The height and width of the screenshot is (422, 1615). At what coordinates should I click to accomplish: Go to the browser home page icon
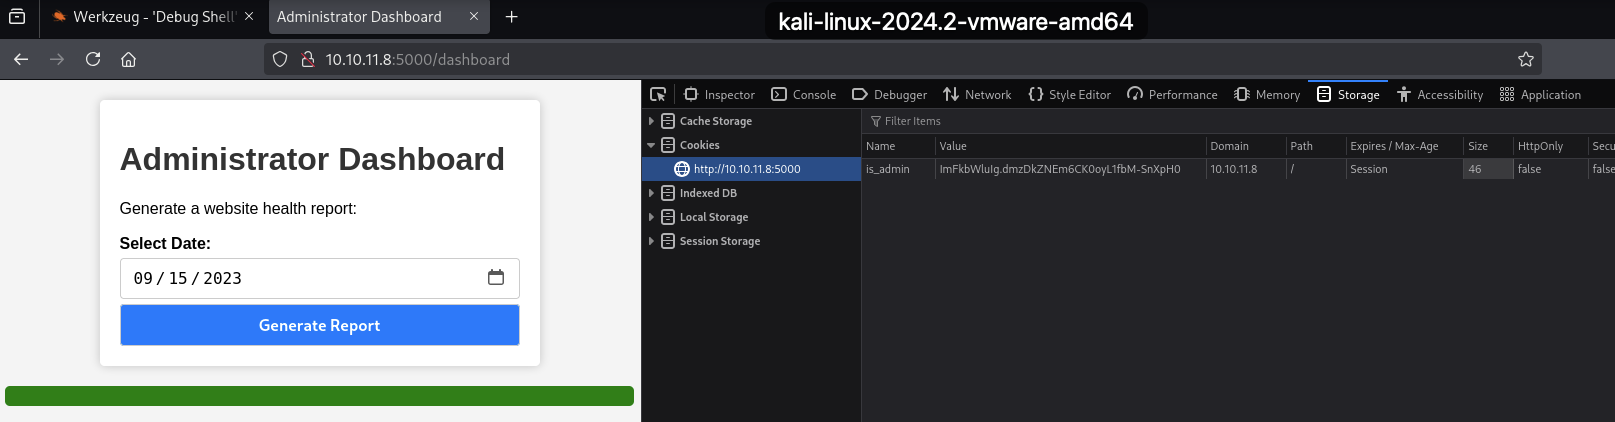pos(129,60)
